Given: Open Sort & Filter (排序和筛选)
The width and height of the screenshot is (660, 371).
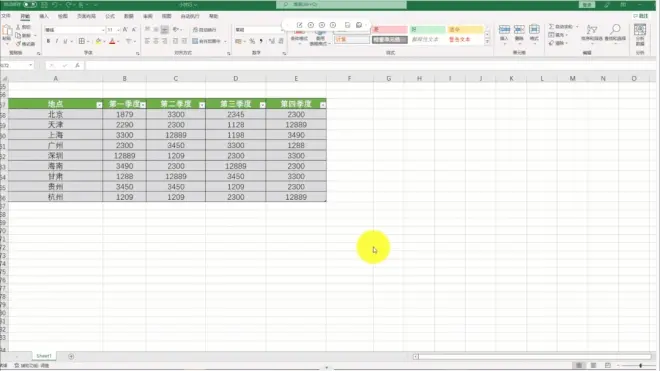Looking at the screenshot, I should click(x=592, y=33).
